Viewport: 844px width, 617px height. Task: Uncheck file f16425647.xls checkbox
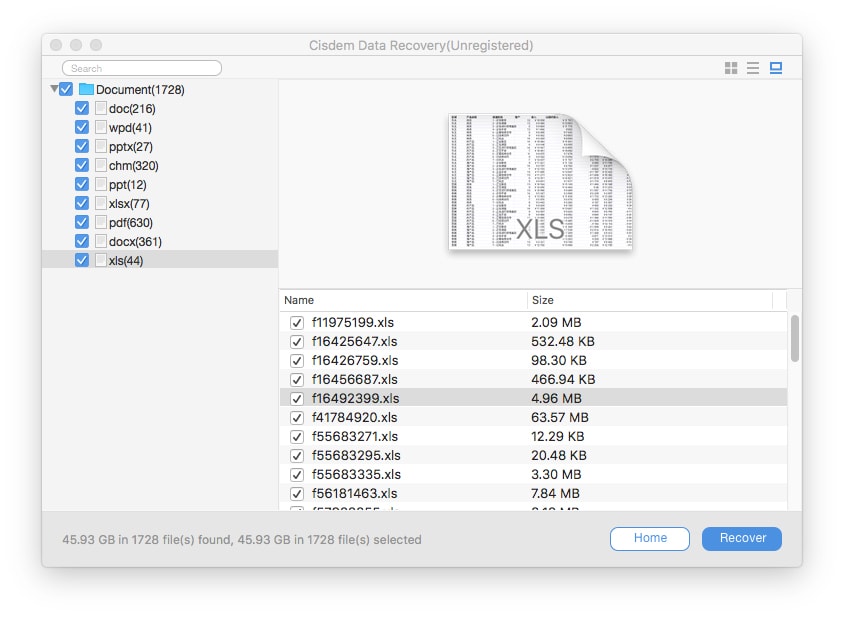point(297,341)
